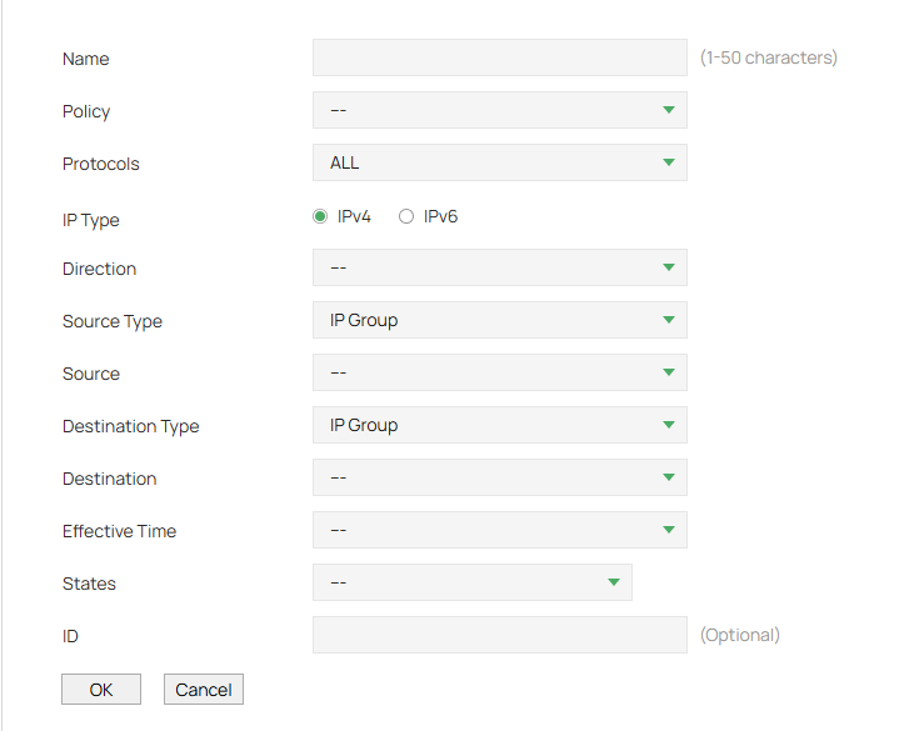
Task: Confirm with the OK button
Action: pos(101,689)
